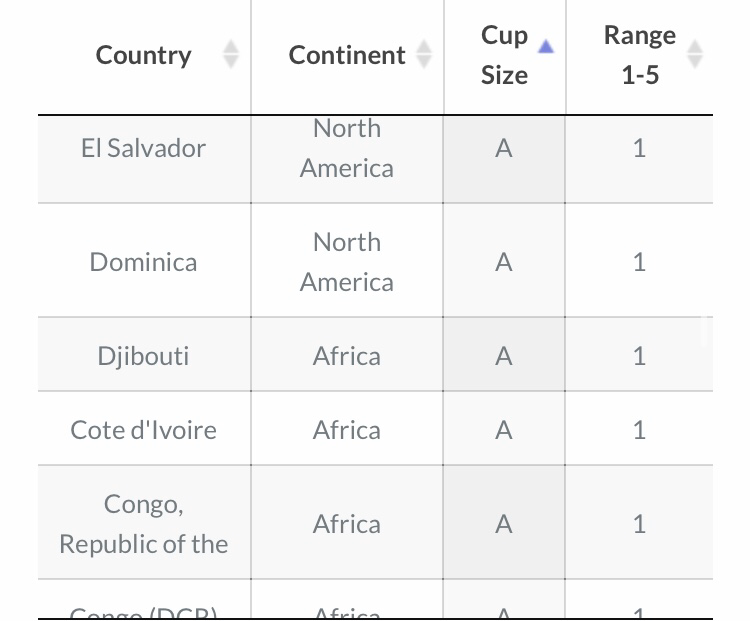The height and width of the screenshot is (621, 750).
Task: Click the Djibouti row name
Action: (143, 355)
